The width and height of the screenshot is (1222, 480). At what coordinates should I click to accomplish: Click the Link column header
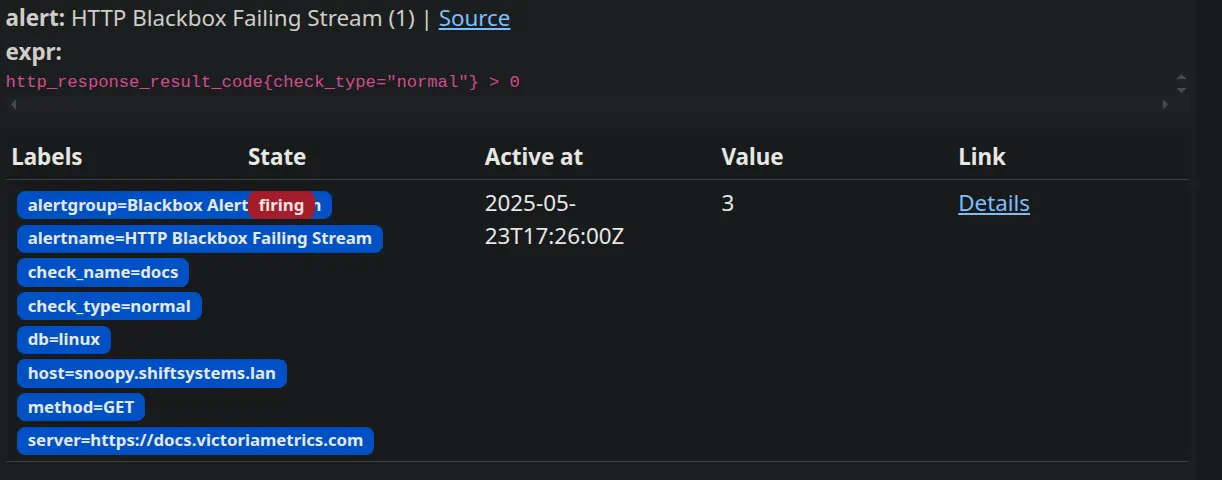[982, 157]
